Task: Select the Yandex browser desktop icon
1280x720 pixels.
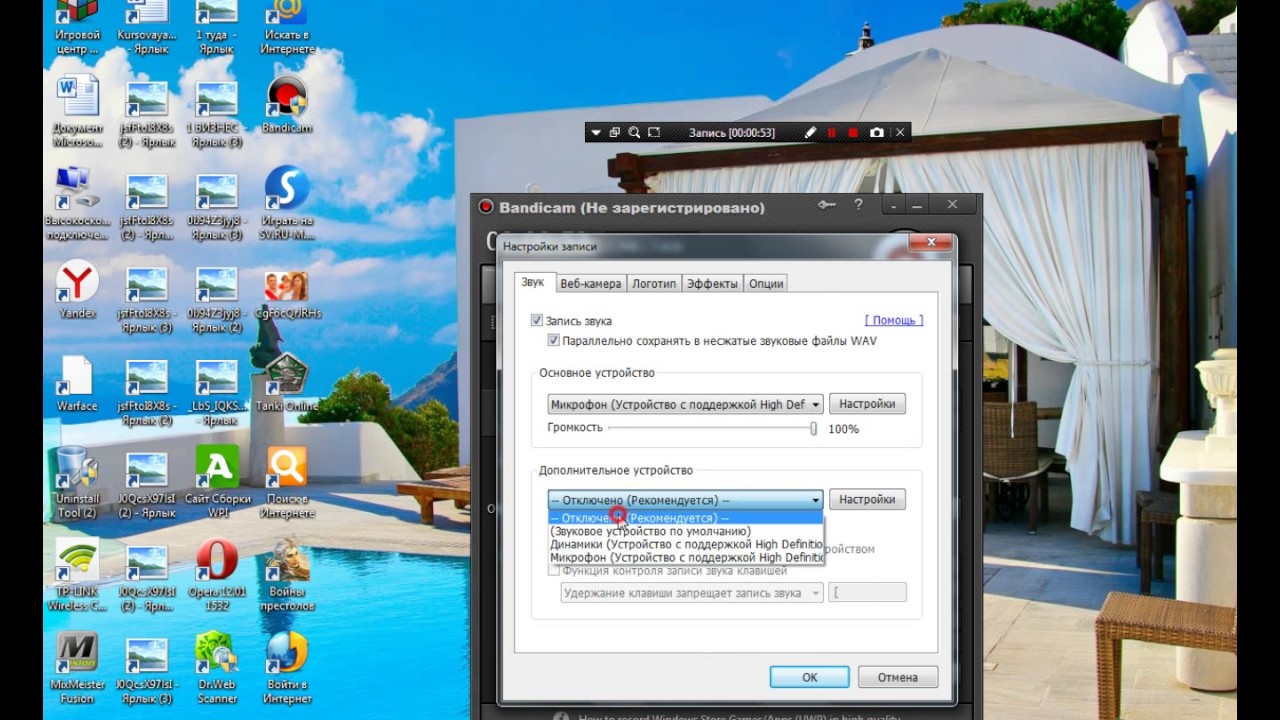Action: coord(77,290)
